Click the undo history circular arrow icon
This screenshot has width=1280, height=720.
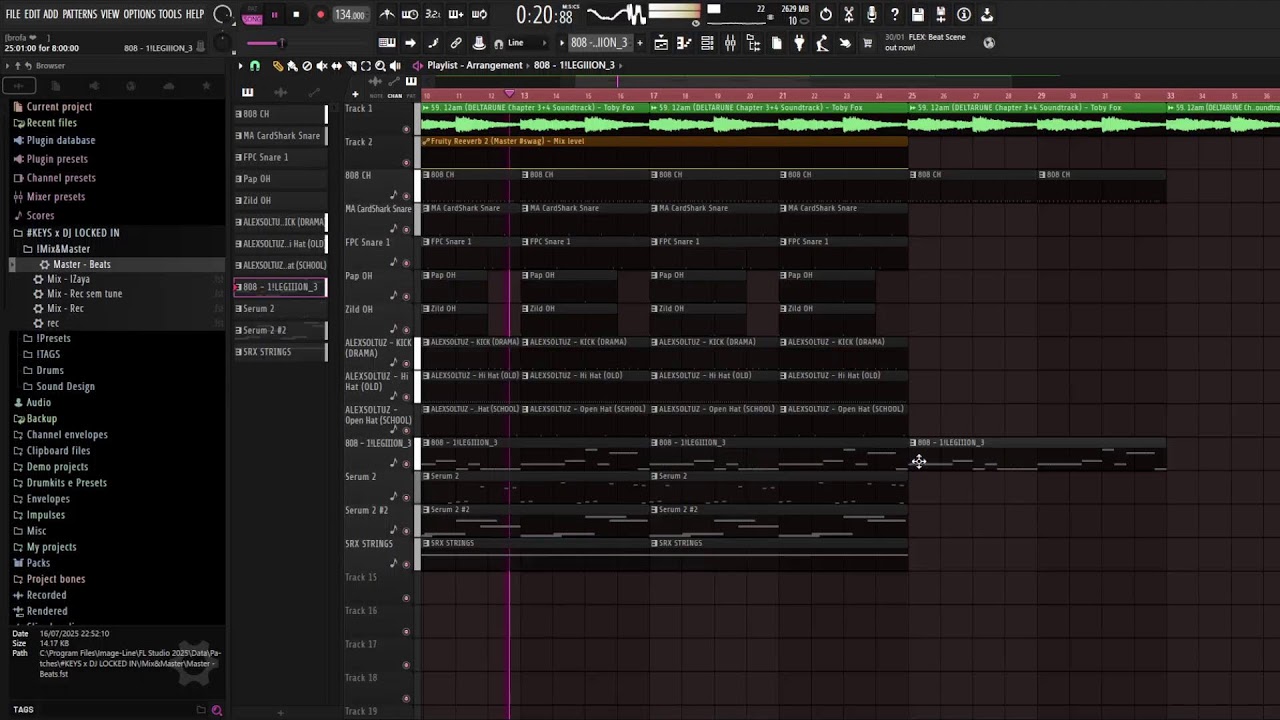(x=826, y=14)
